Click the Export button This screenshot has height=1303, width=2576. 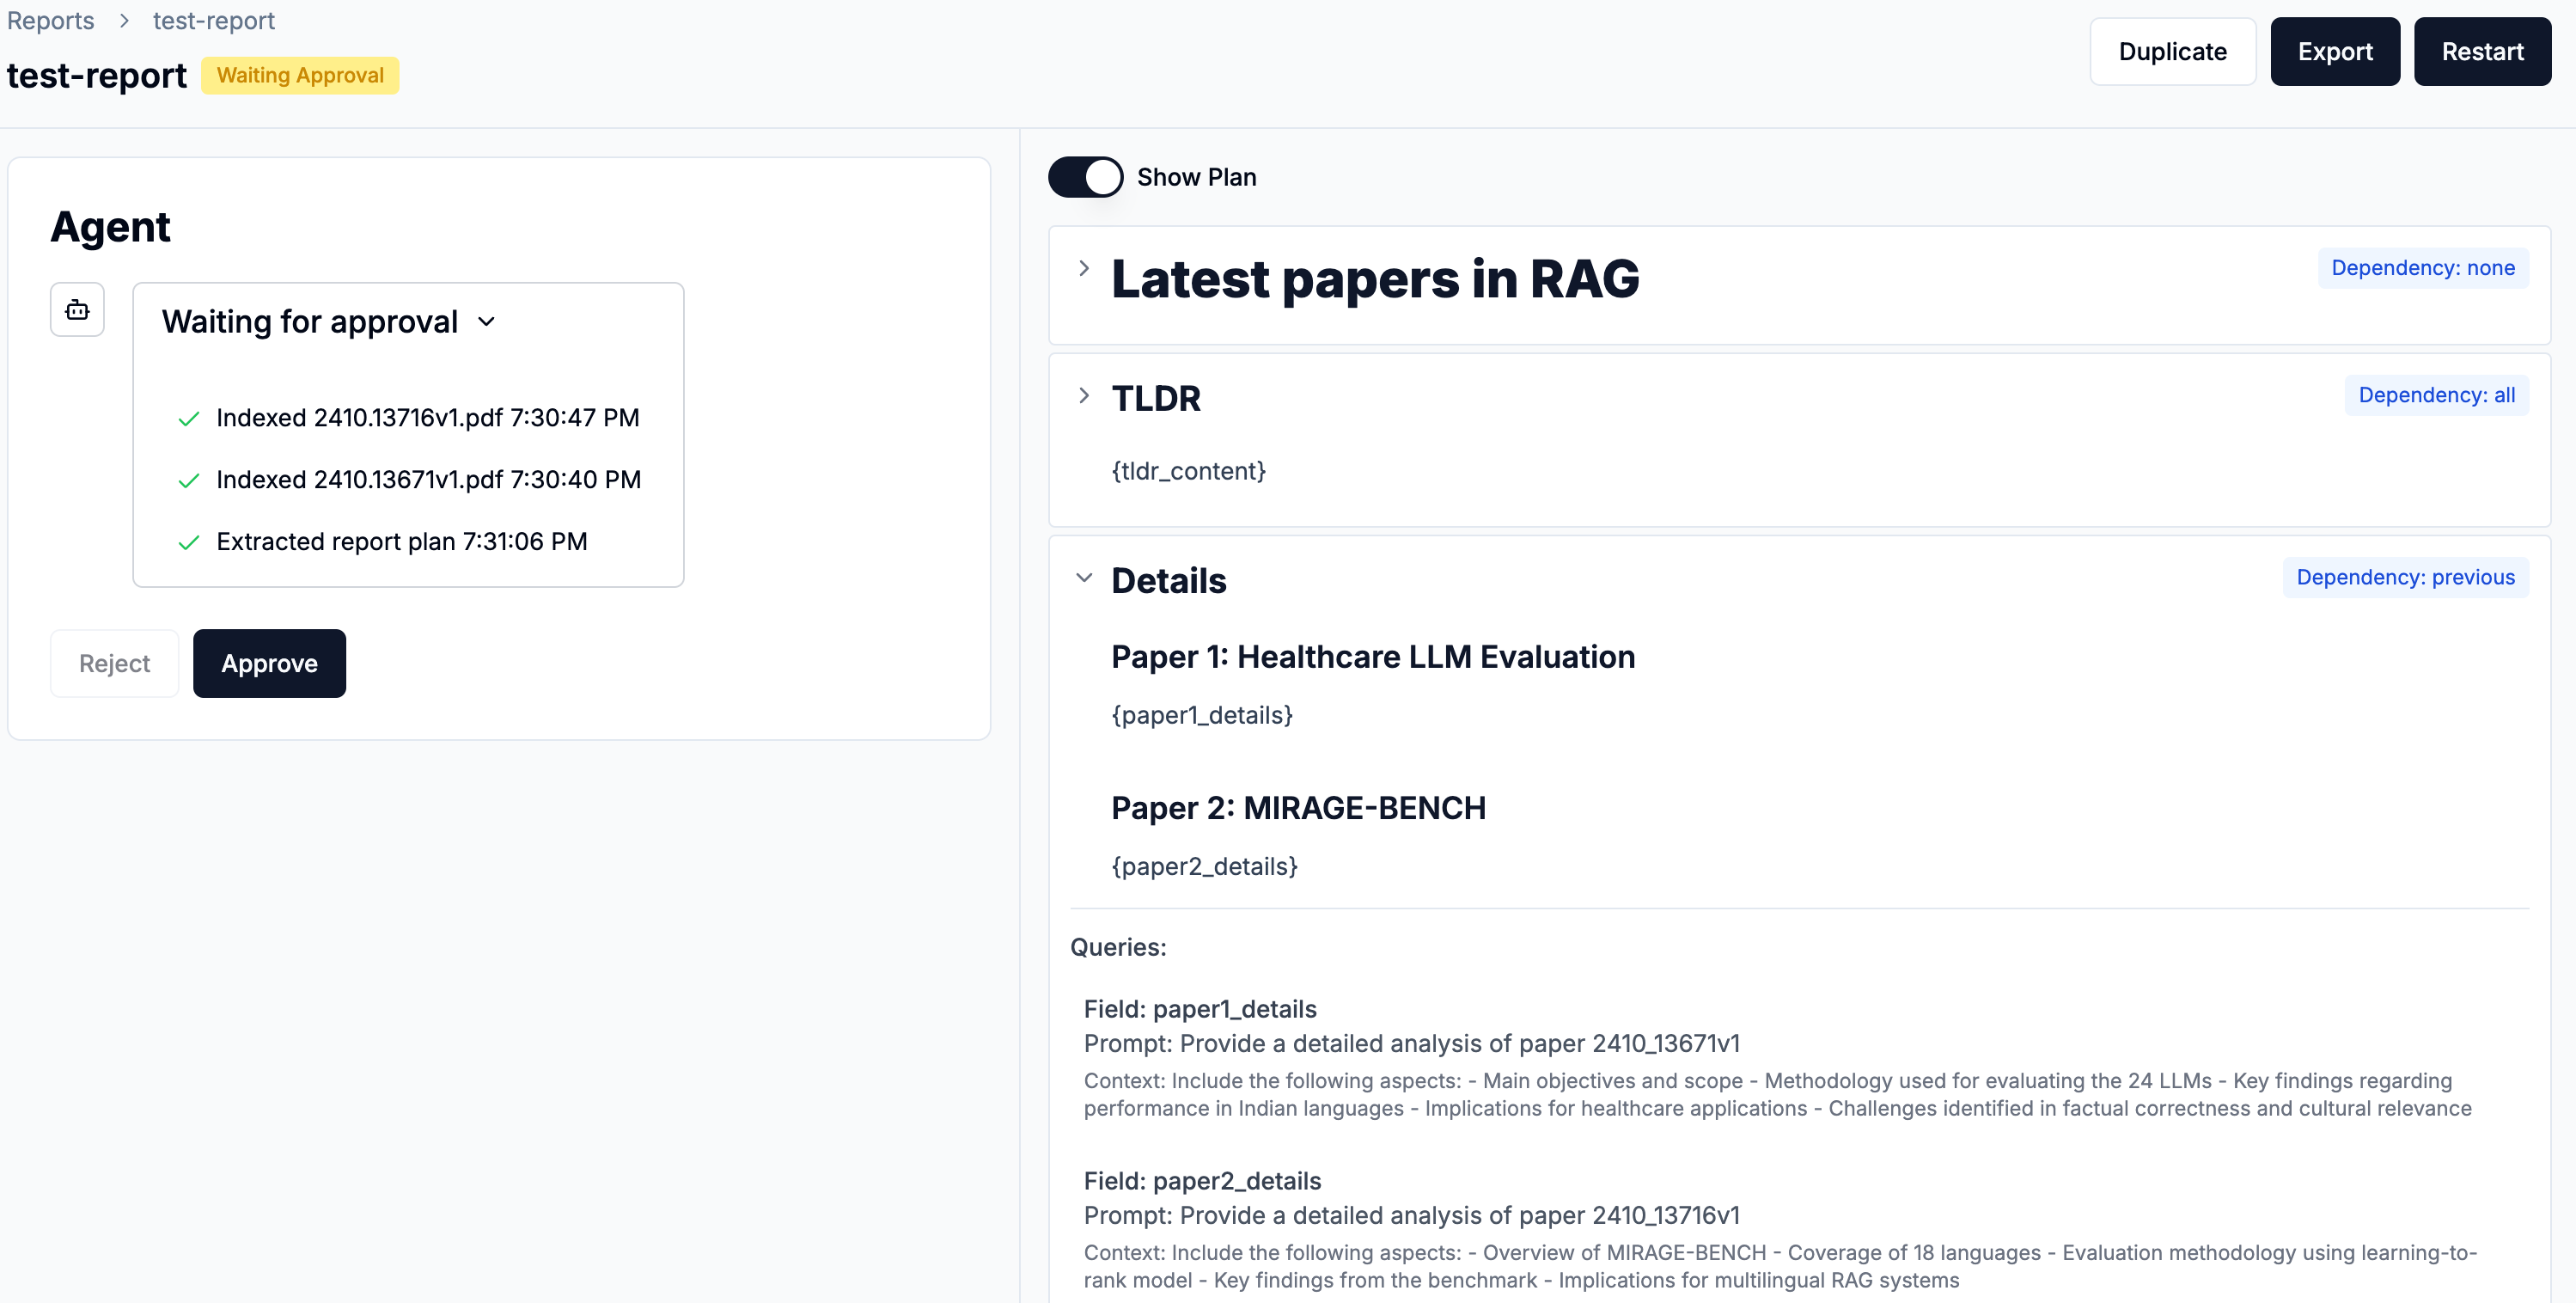coord(2334,52)
